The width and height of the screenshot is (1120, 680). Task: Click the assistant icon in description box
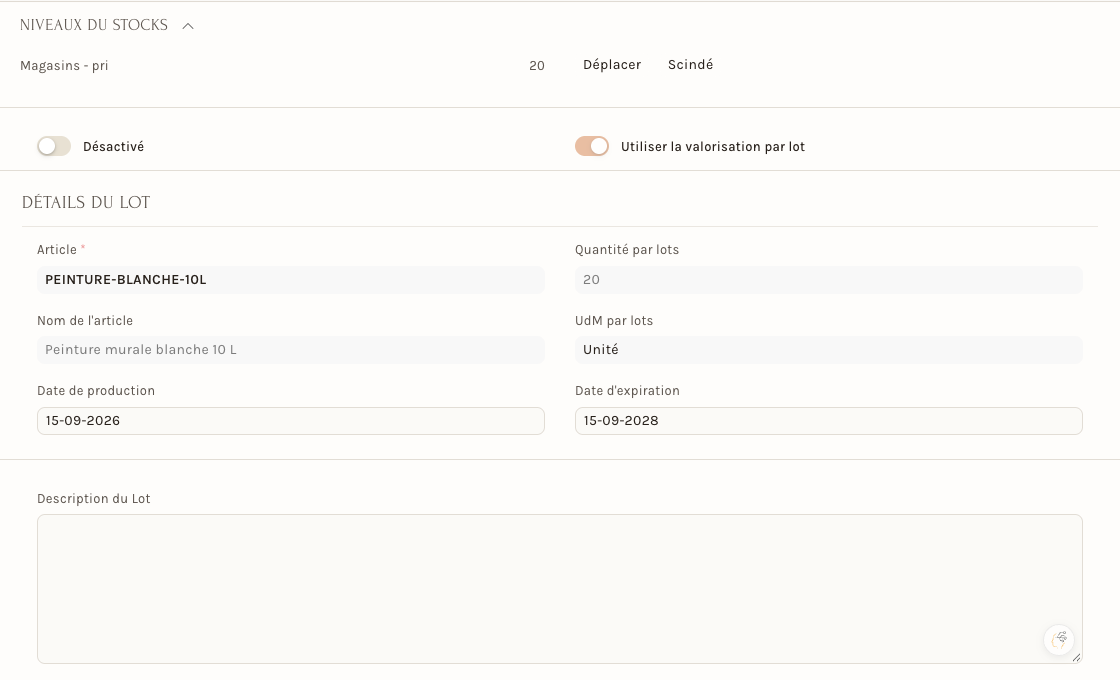pos(1059,639)
